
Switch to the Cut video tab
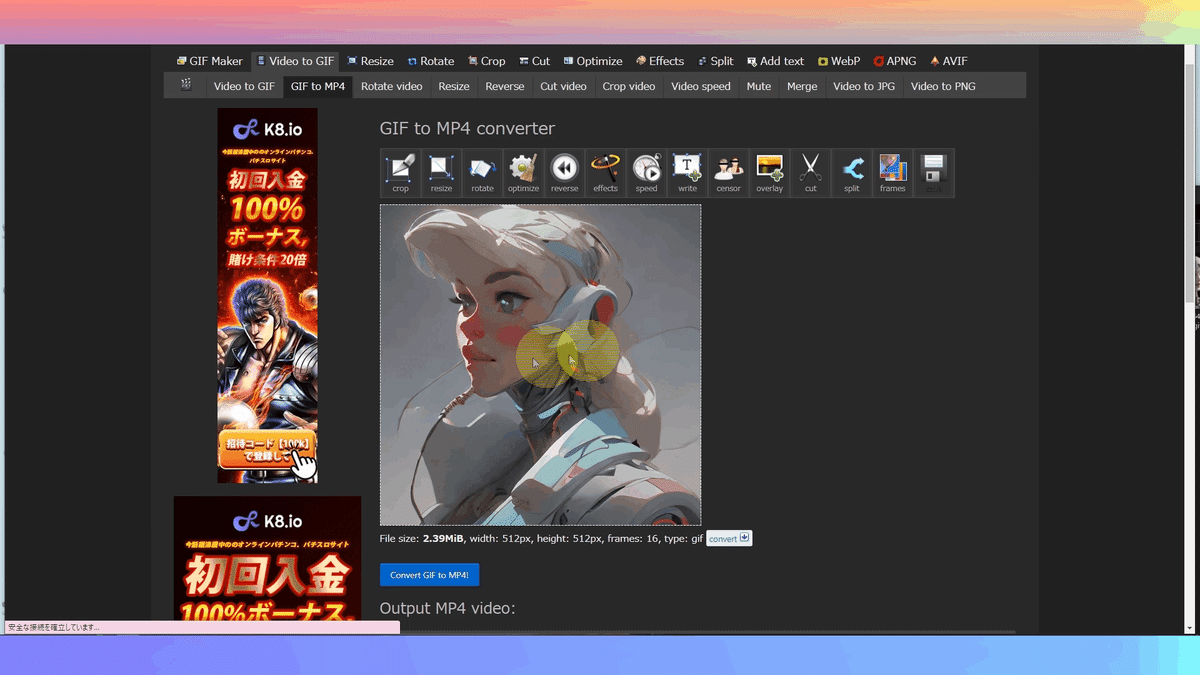(x=563, y=86)
